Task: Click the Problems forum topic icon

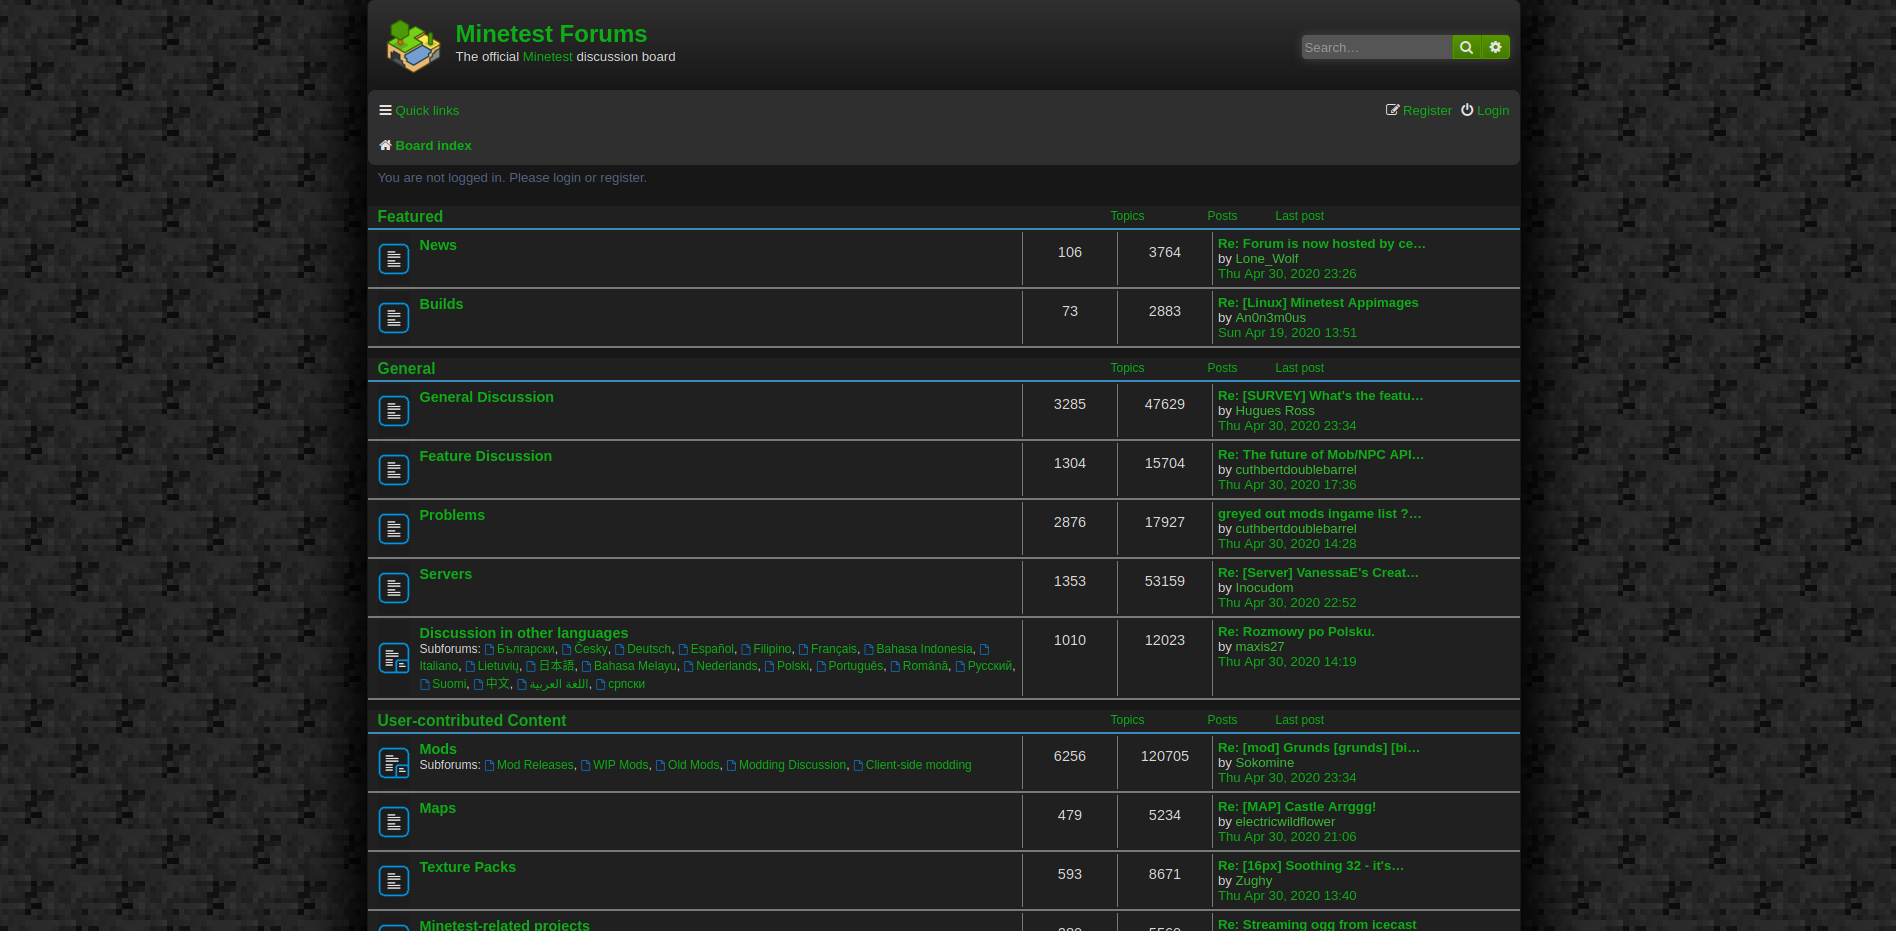Action: click(x=393, y=528)
